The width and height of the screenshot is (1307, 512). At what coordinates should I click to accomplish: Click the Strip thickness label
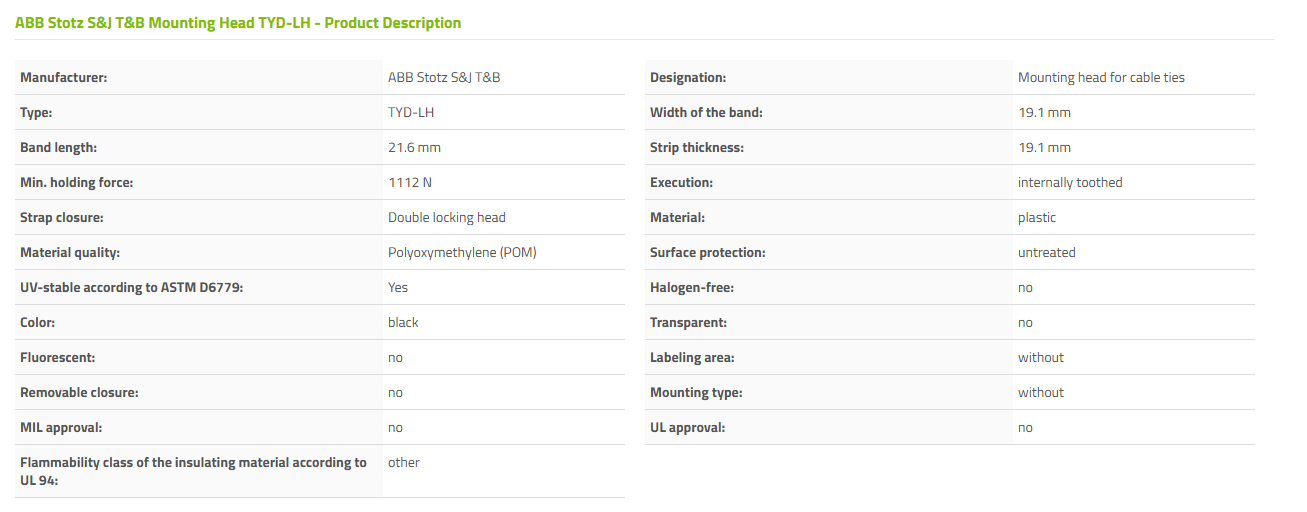click(697, 147)
